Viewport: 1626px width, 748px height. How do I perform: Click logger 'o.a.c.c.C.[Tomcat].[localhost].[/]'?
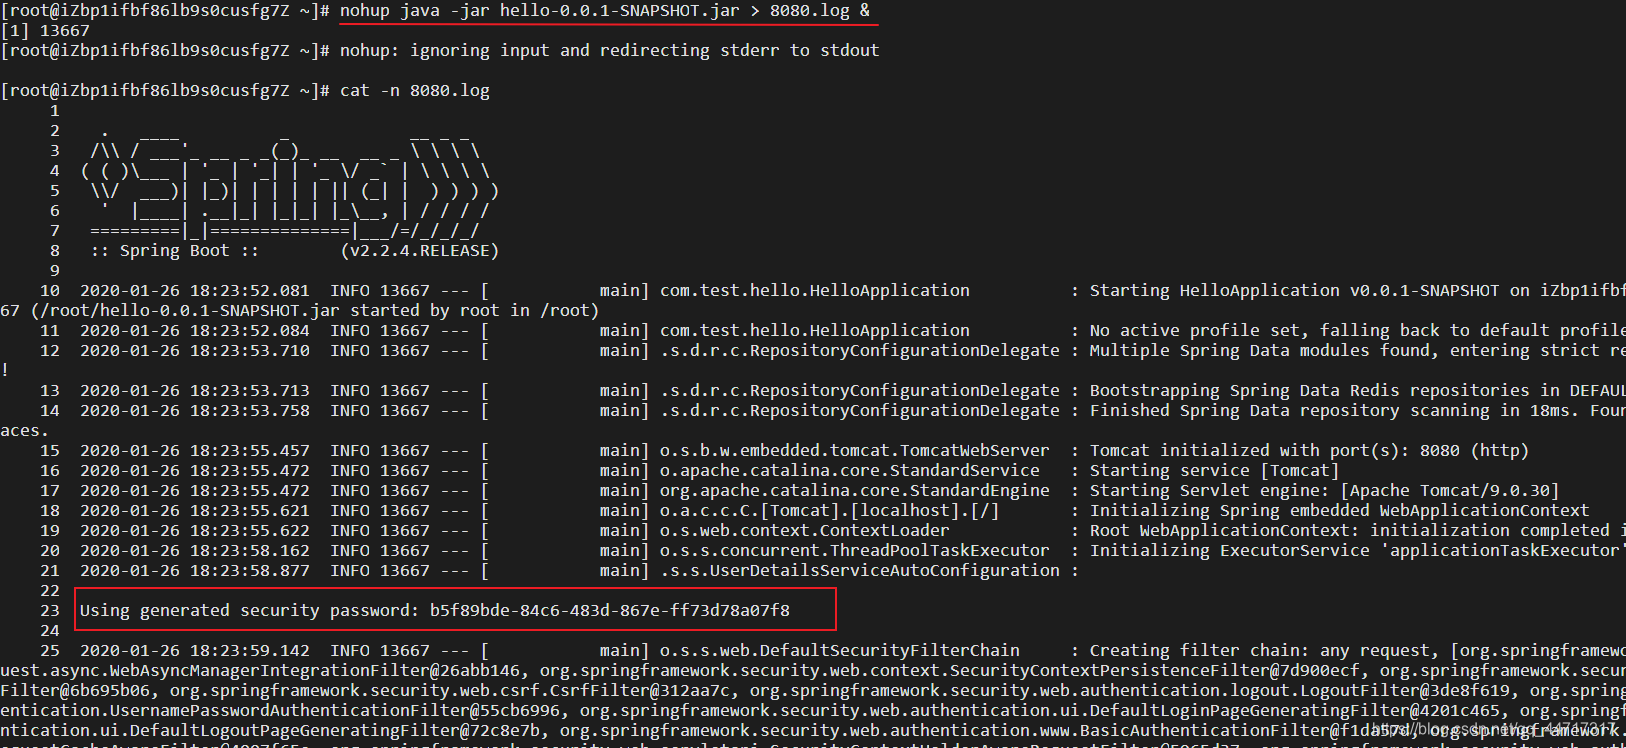click(x=830, y=510)
